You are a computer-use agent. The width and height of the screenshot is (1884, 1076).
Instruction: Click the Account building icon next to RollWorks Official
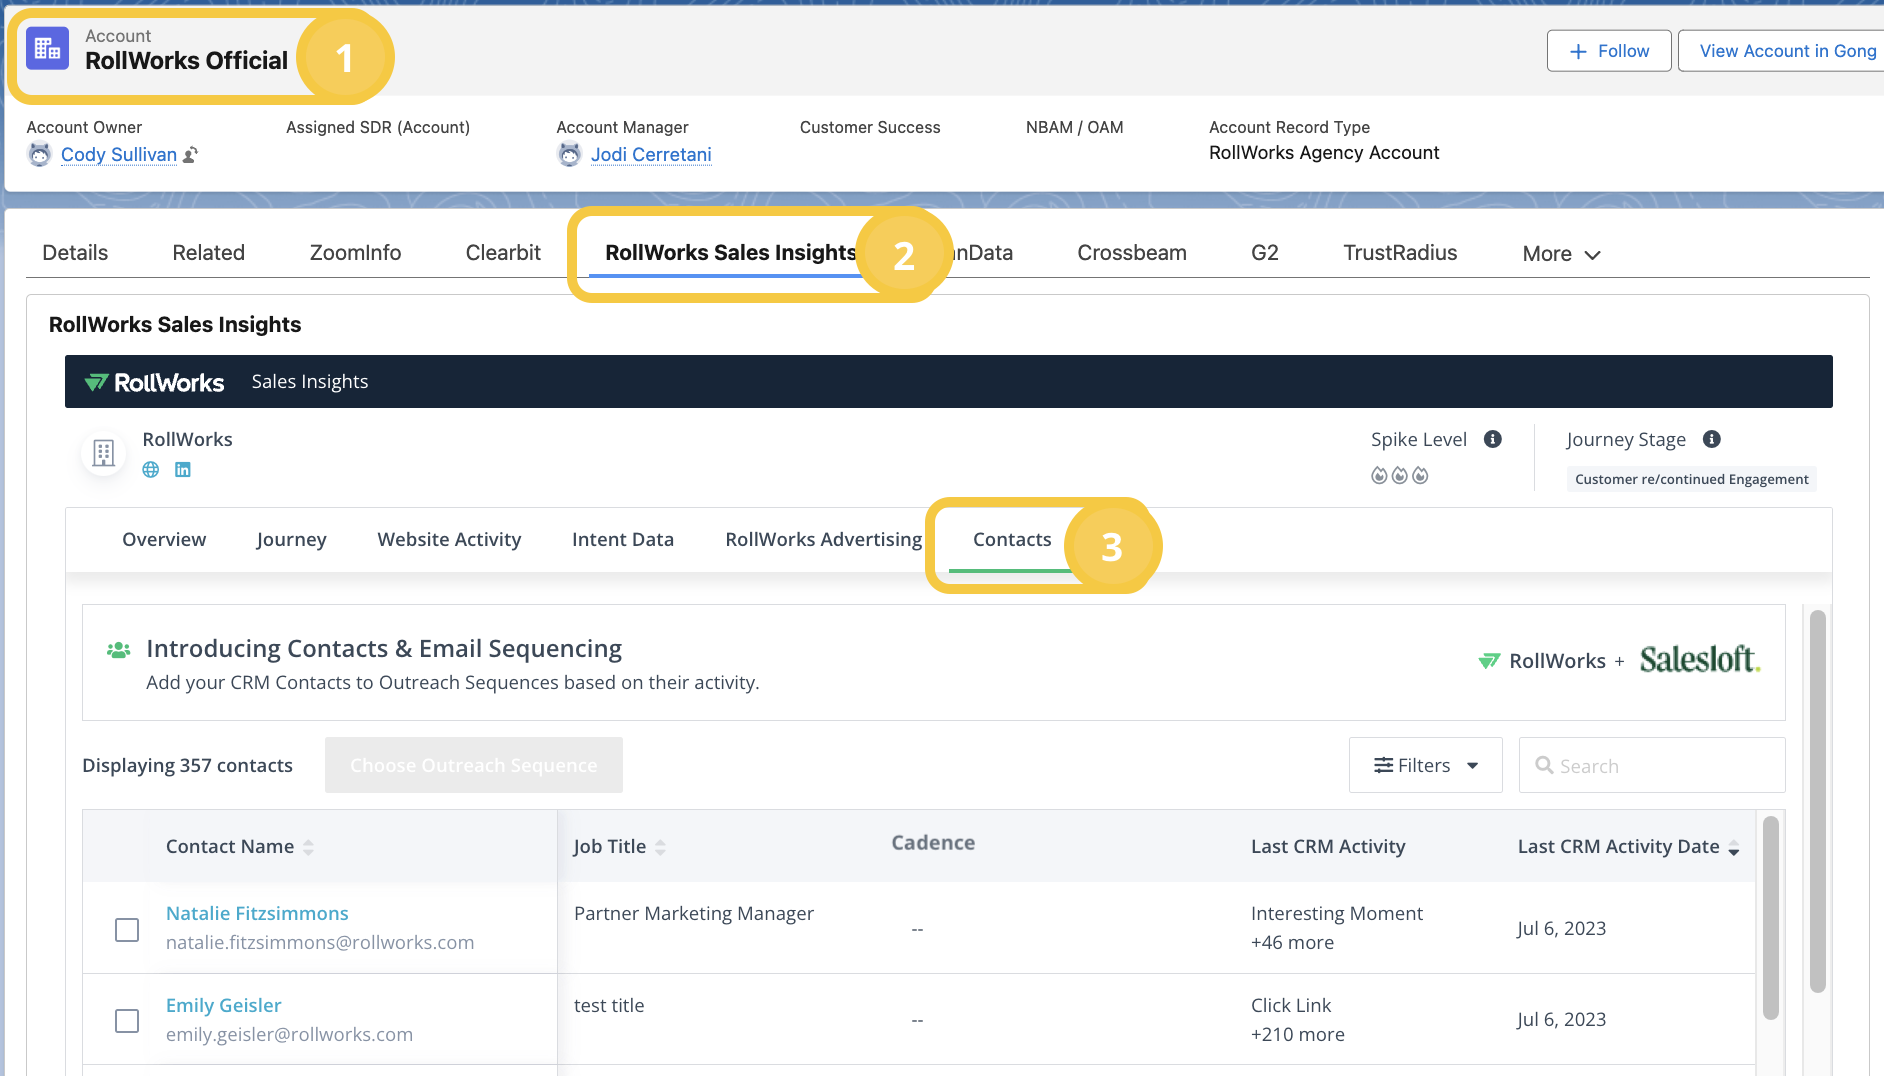point(47,49)
